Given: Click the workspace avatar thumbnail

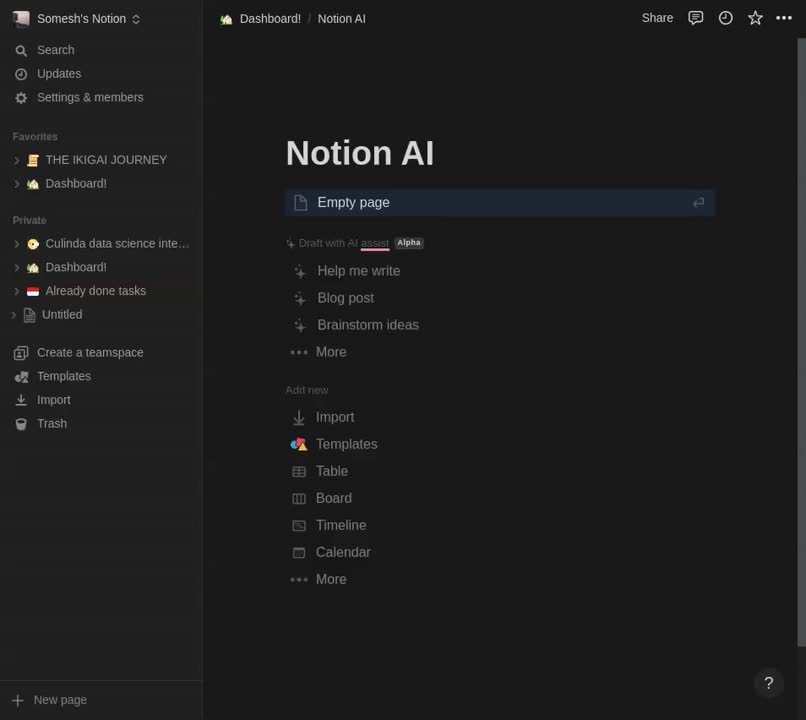Looking at the screenshot, I should click(21, 19).
